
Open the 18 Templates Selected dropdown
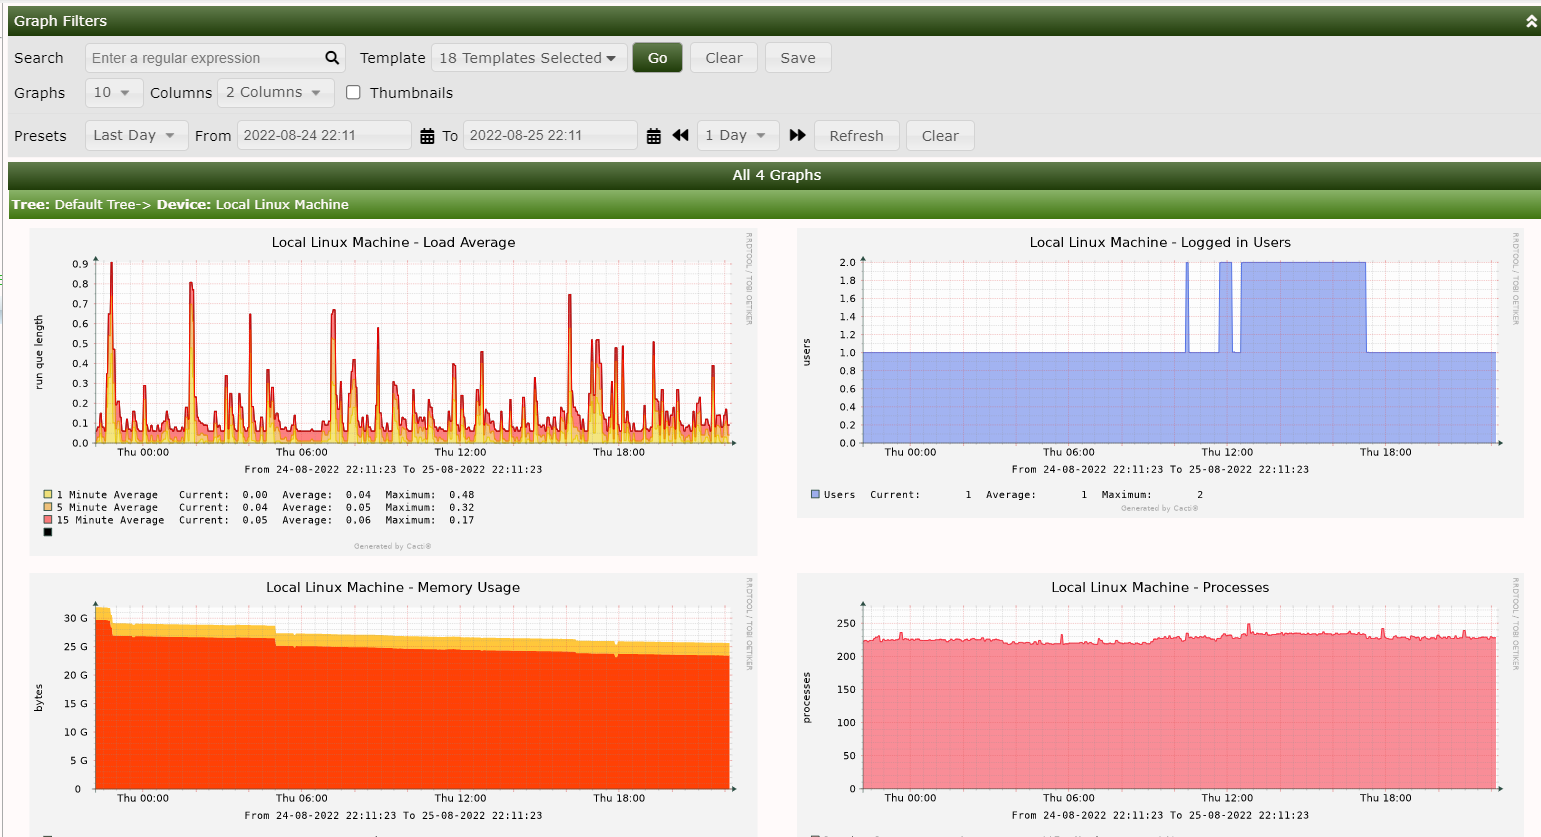click(529, 58)
